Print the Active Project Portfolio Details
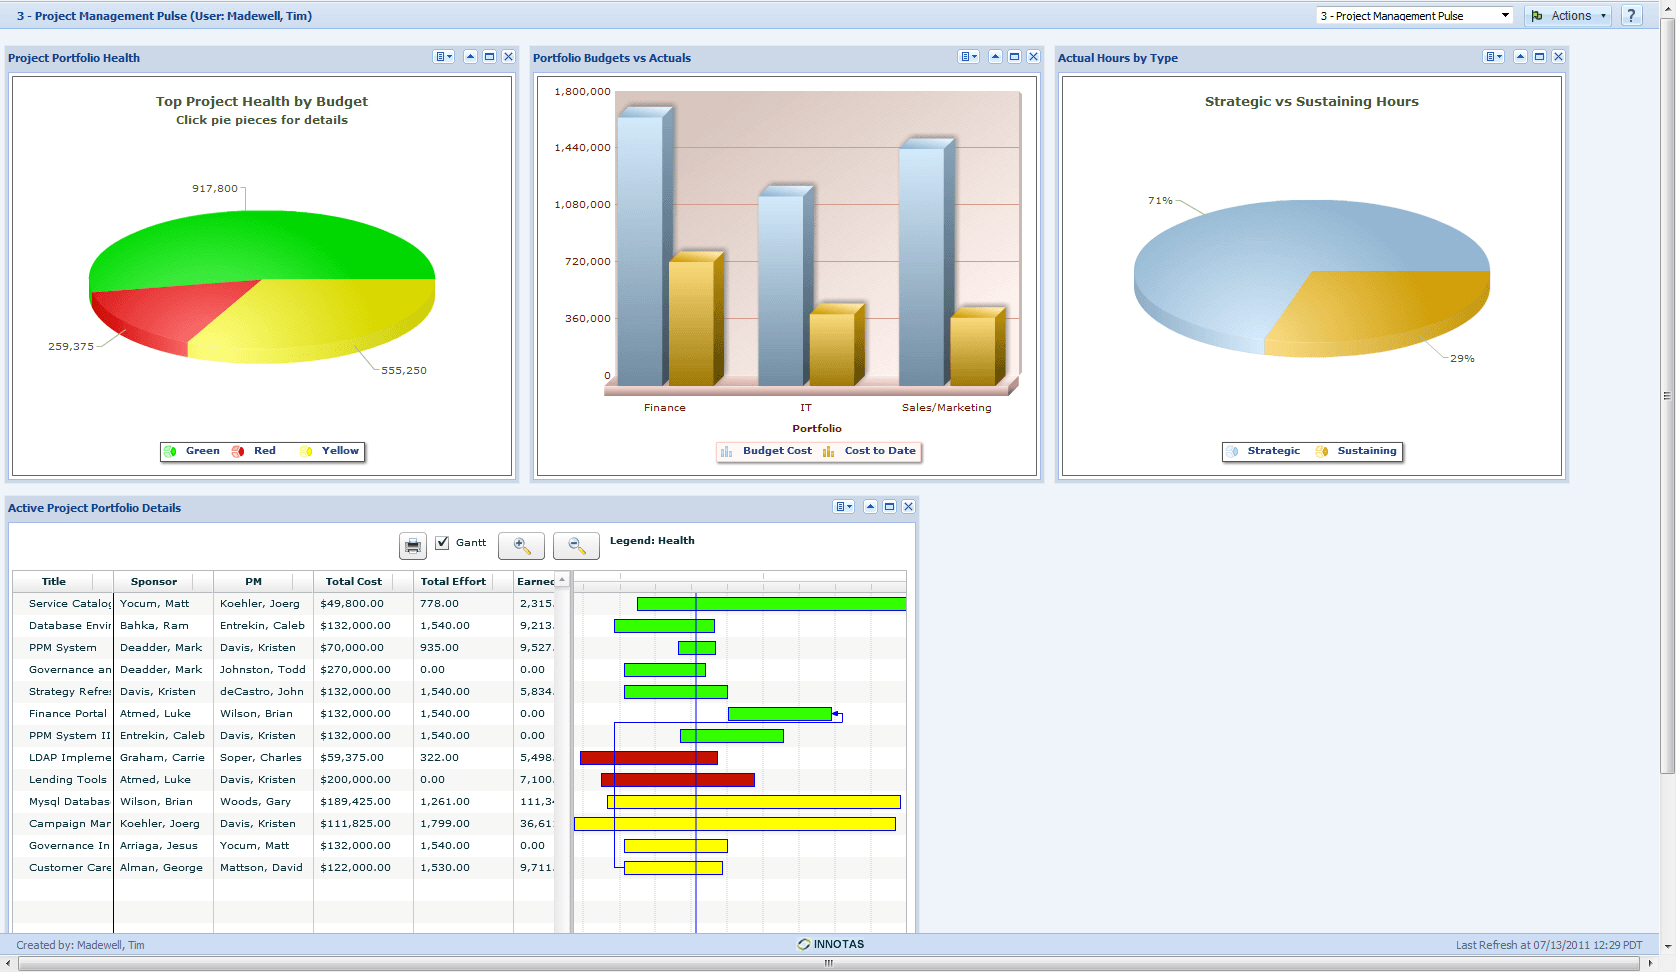The image size is (1676, 972). pyautogui.click(x=412, y=545)
